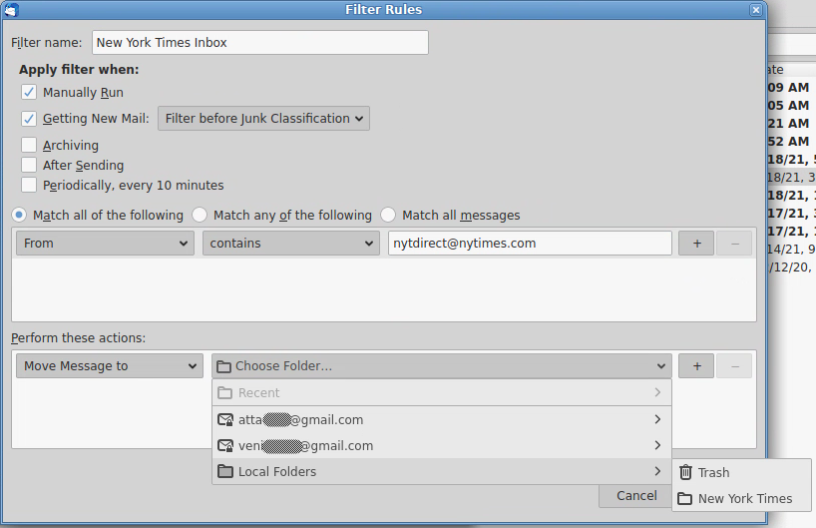
Task: Click the Filter Rules title bar text
Action: click(384, 9)
